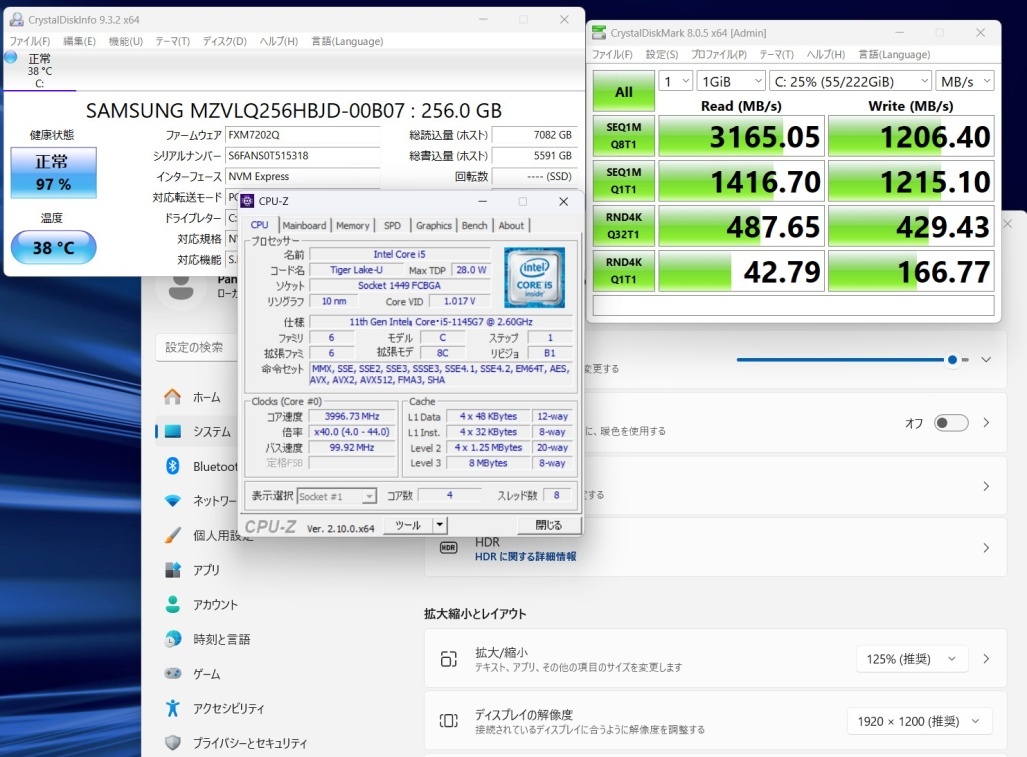Click the user avatar icon in Settings
This screenshot has height=757, width=1027.
click(181, 287)
